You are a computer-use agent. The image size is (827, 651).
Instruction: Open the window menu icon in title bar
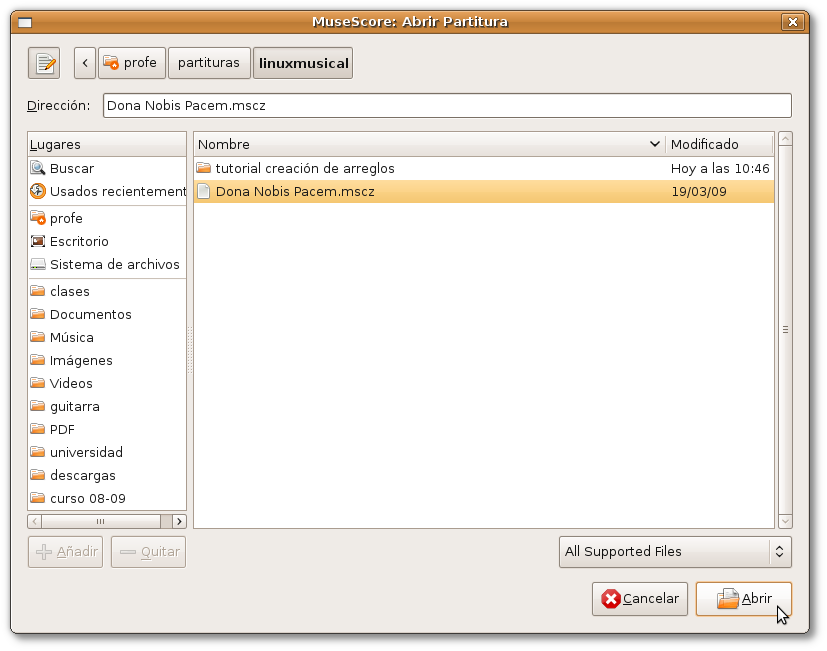click(x=25, y=23)
